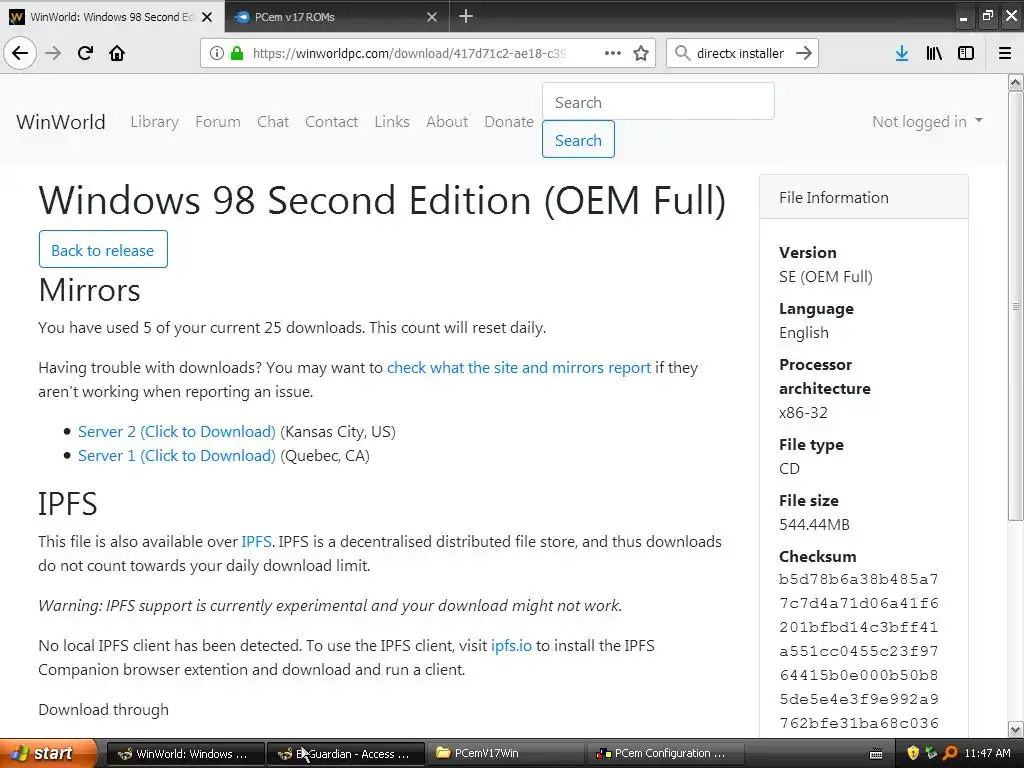The height and width of the screenshot is (768, 1024).
Task: Open the Contact nav item
Action: [x=331, y=121]
